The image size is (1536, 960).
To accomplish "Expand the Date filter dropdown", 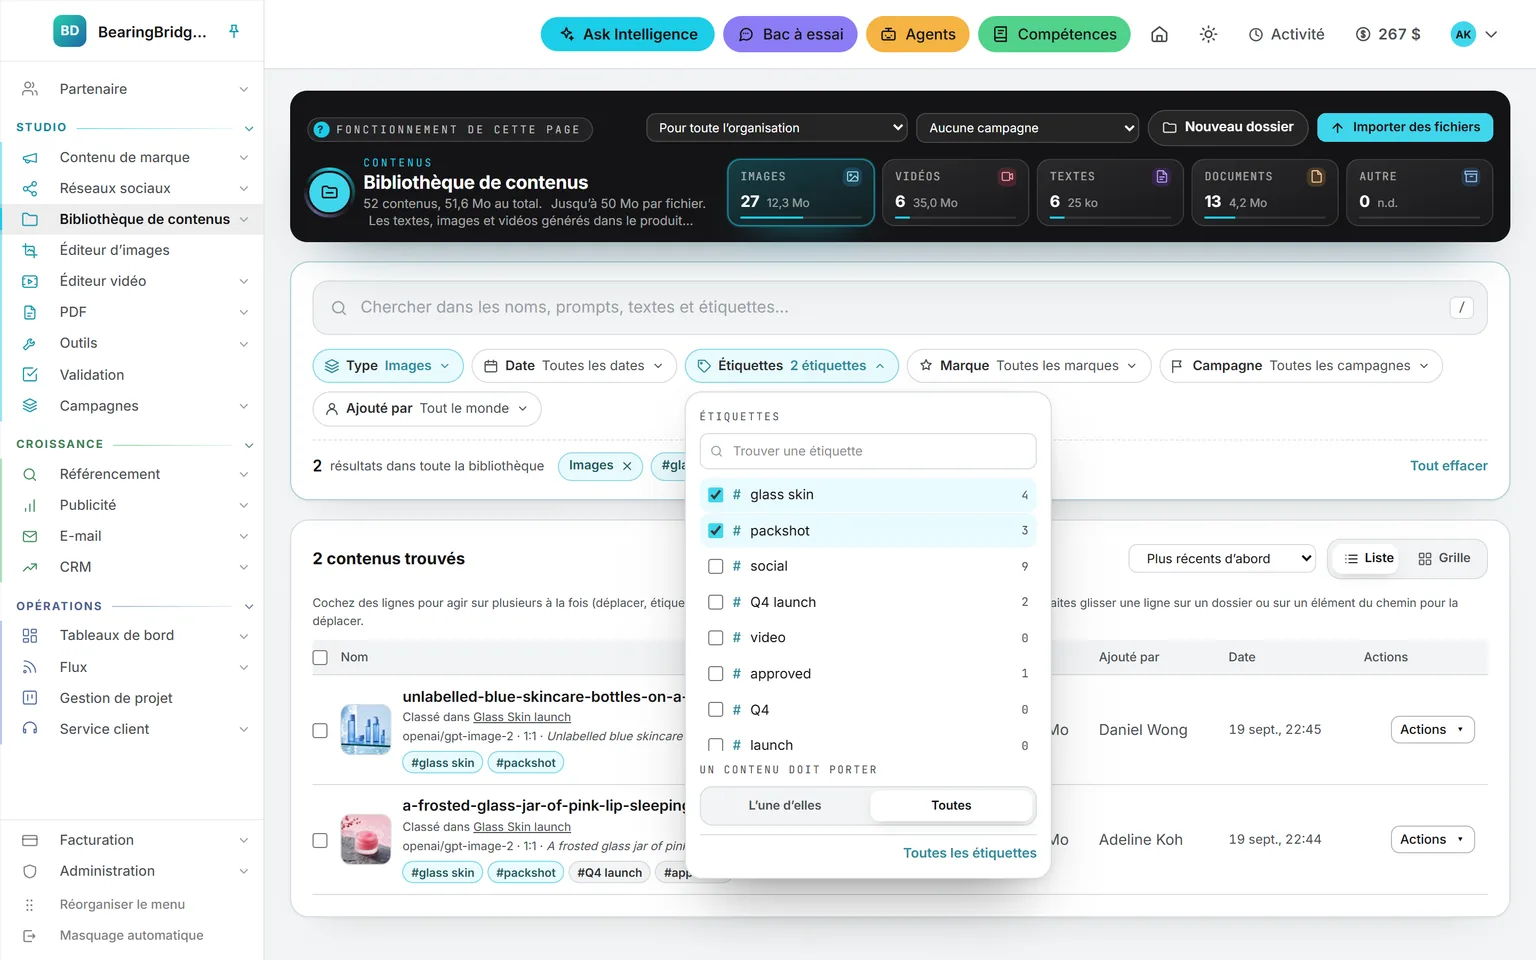I will click(x=574, y=366).
